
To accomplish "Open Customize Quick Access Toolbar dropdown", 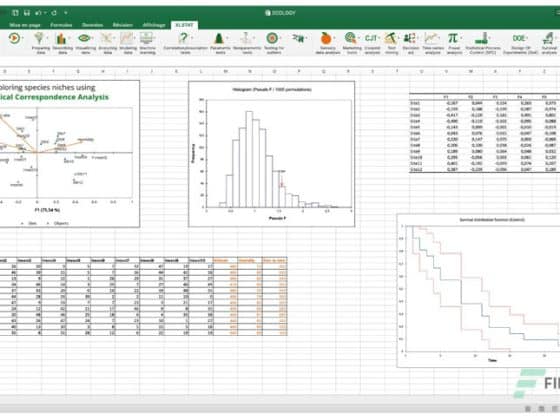I will (66, 13).
